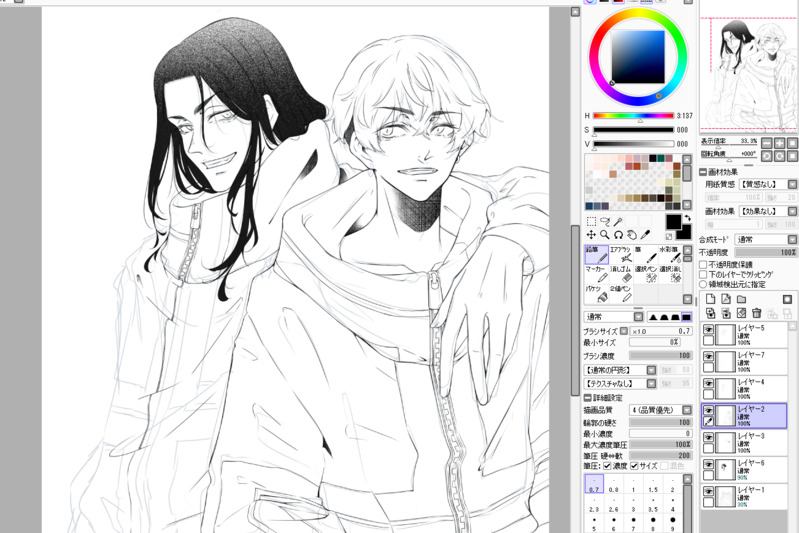Hide レイヤー3 with its eye icon
799x533 pixels.
click(708, 437)
